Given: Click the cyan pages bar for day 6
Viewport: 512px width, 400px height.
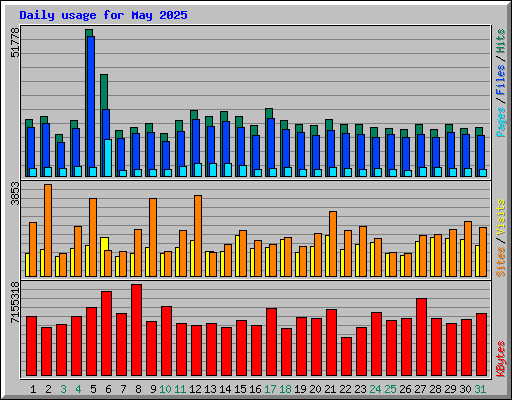Looking at the screenshot, I should 108,158.
